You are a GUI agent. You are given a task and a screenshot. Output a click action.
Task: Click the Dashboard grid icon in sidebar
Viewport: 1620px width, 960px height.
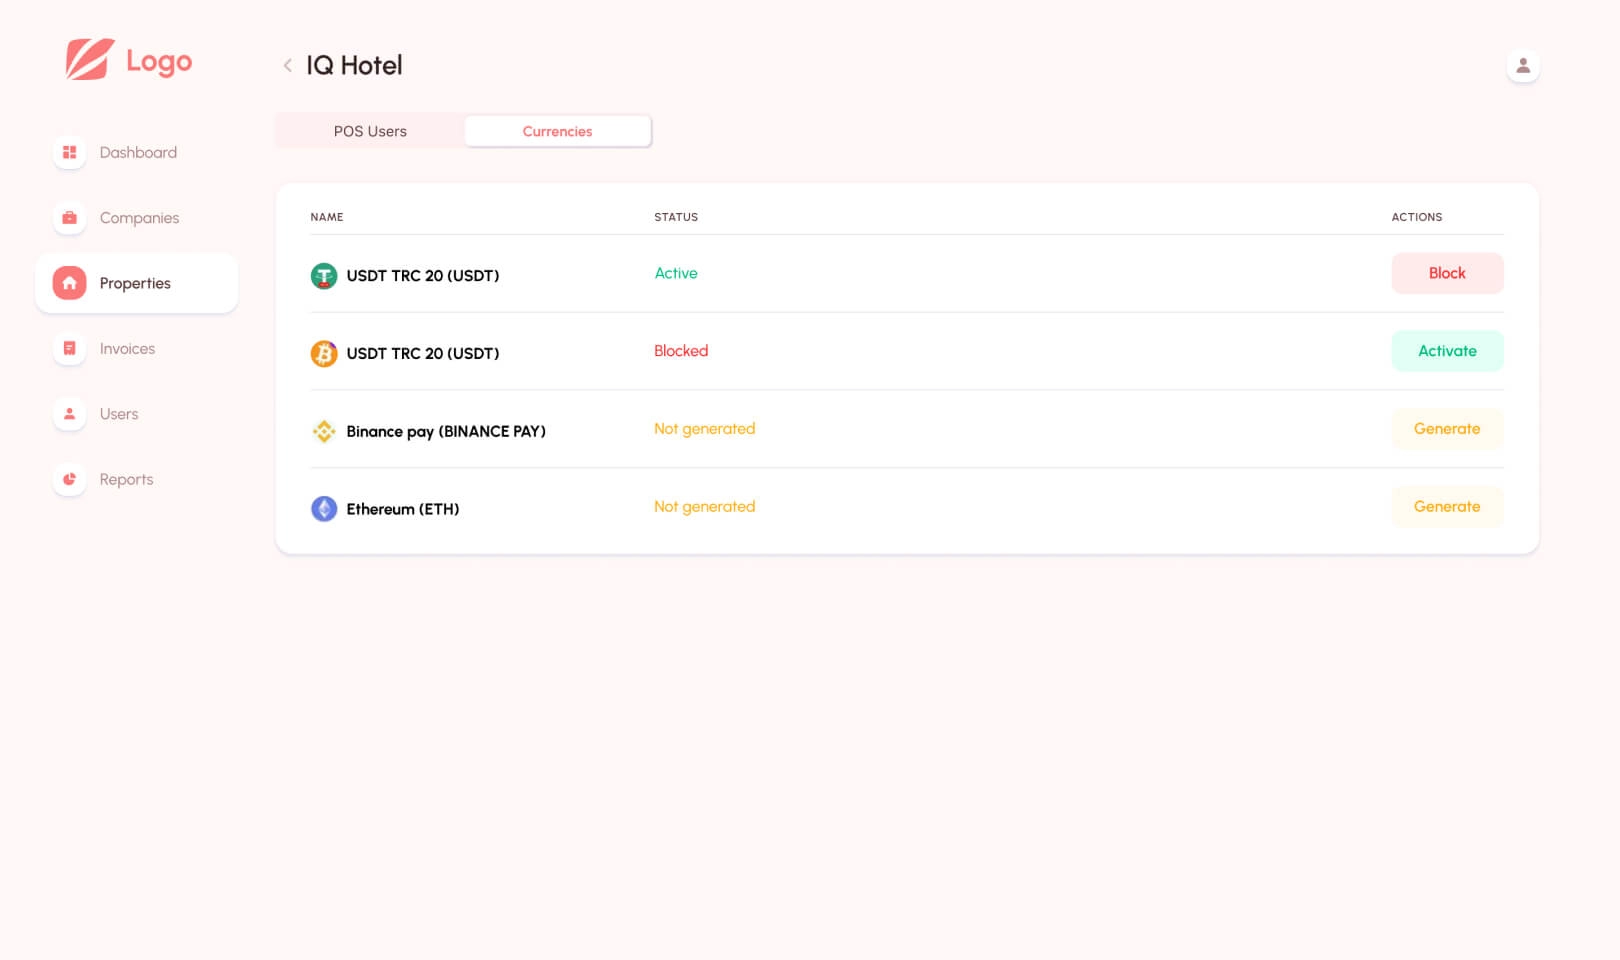pyautogui.click(x=69, y=152)
